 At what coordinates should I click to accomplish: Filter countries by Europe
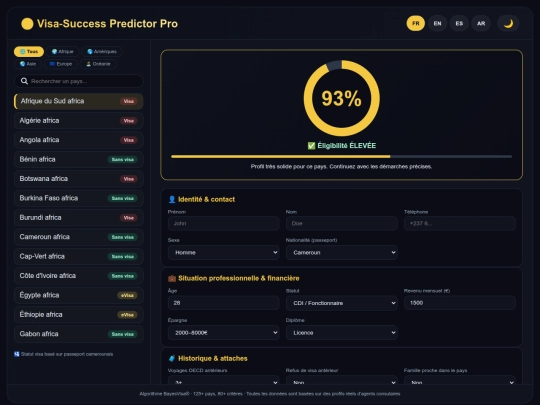(61, 64)
